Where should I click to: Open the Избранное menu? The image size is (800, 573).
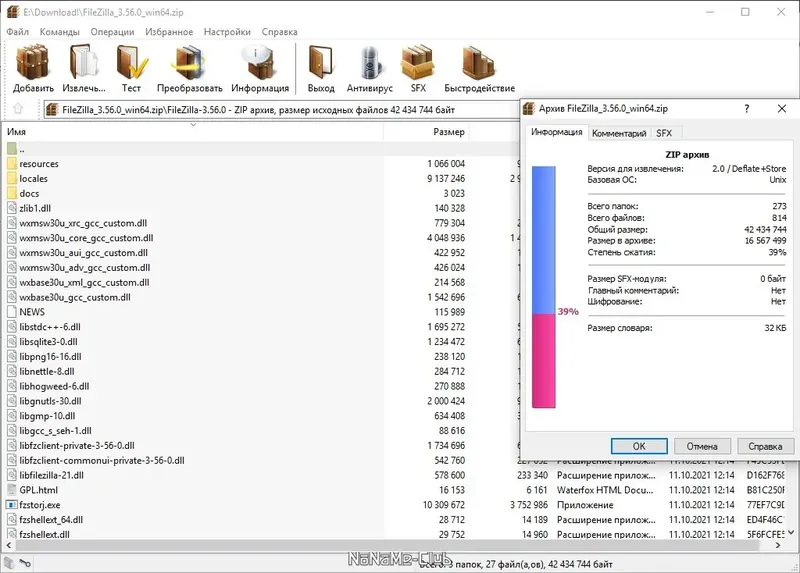click(169, 32)
